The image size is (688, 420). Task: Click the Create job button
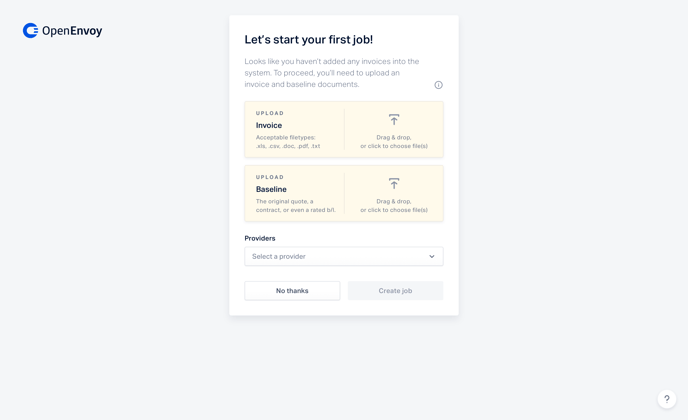pyautogui.click(x=395, y=291)
